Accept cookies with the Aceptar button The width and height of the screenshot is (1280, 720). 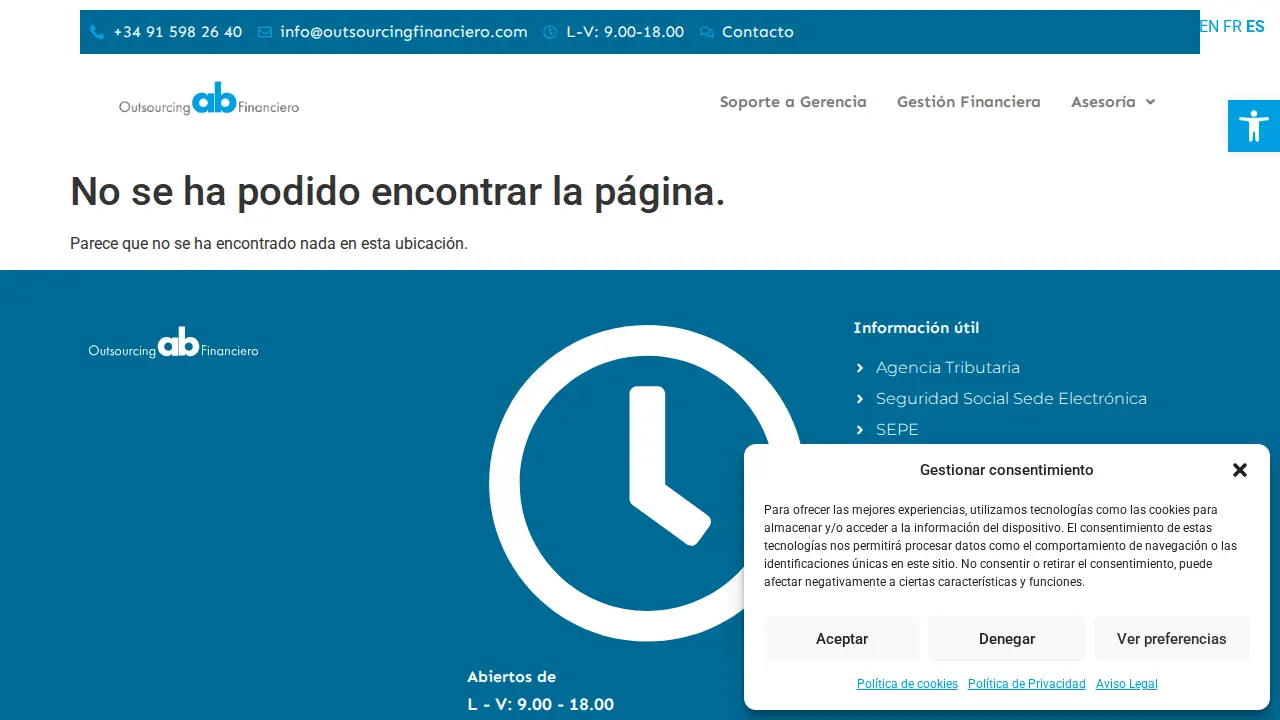coord(842,639)
